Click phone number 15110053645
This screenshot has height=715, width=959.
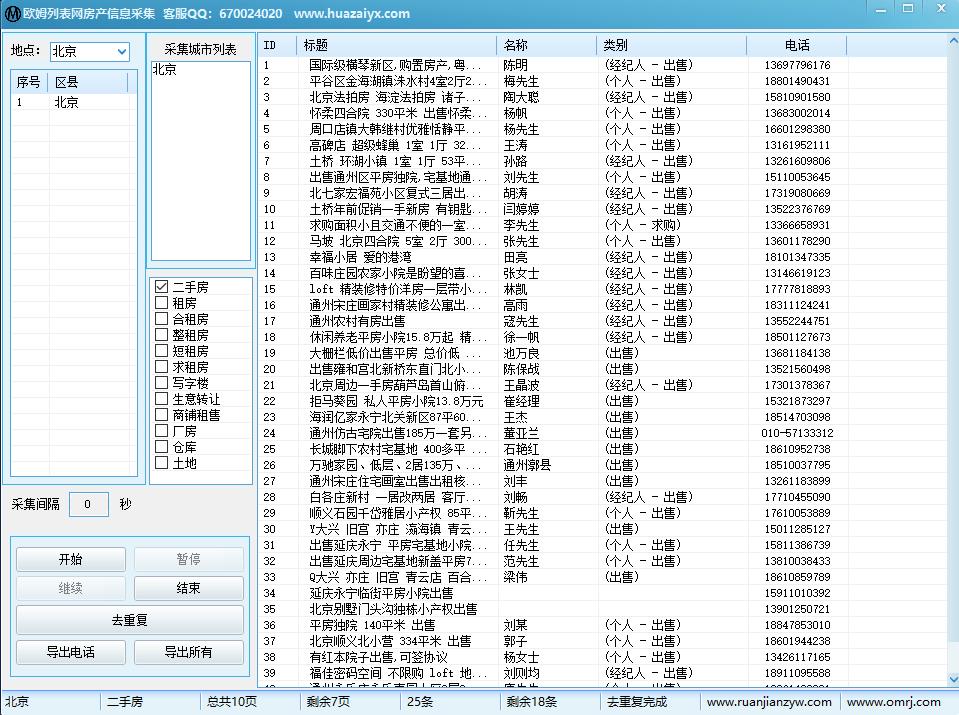(x=797, y=177)
